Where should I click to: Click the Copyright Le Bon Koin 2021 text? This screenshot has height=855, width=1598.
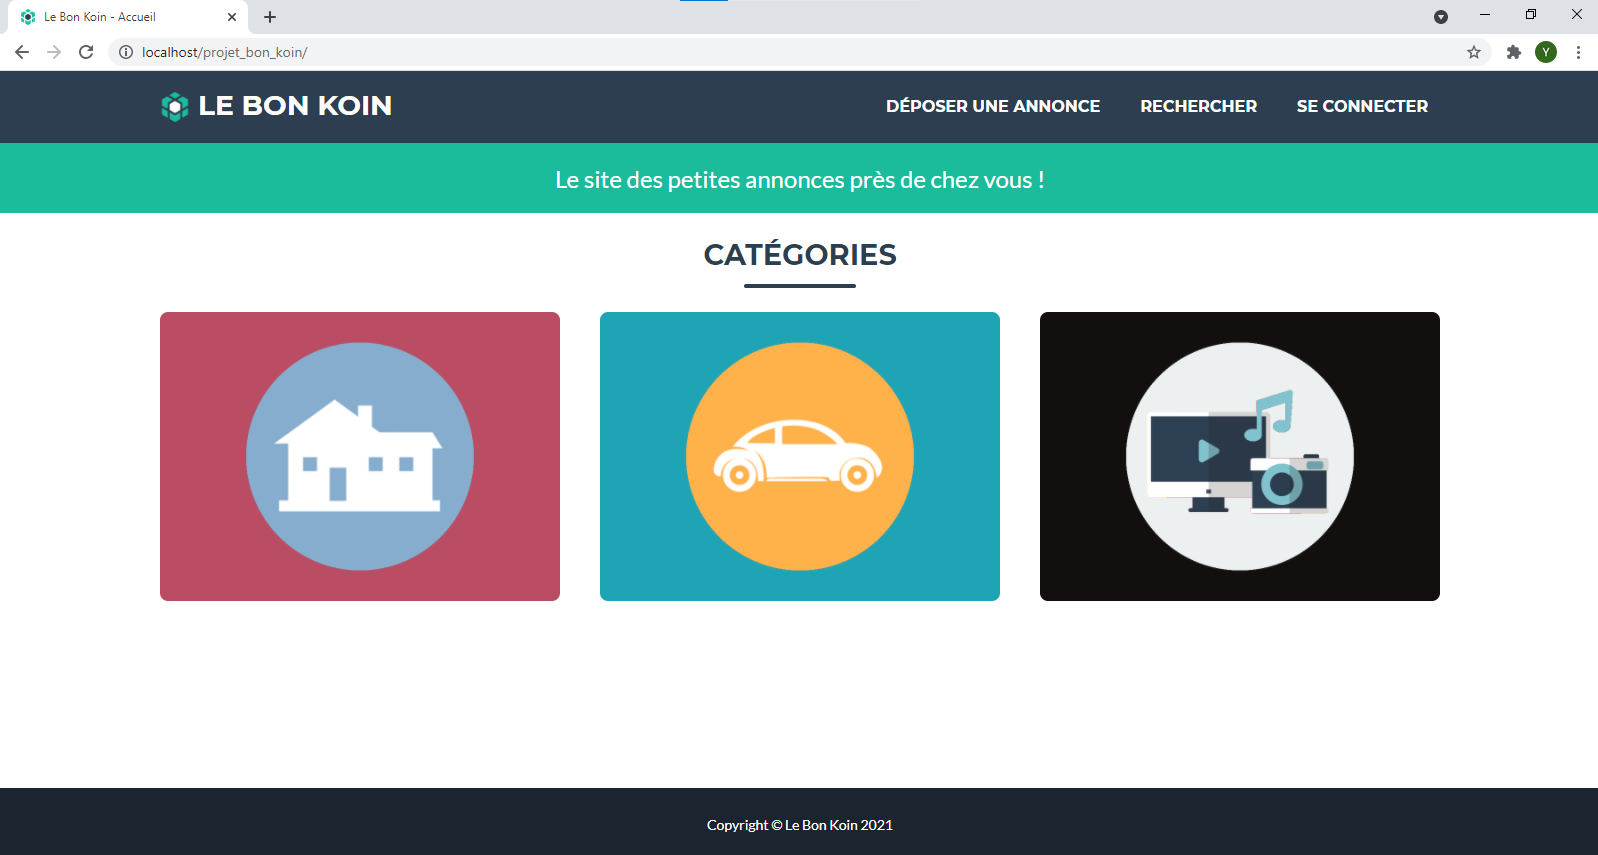coord(800,825)
